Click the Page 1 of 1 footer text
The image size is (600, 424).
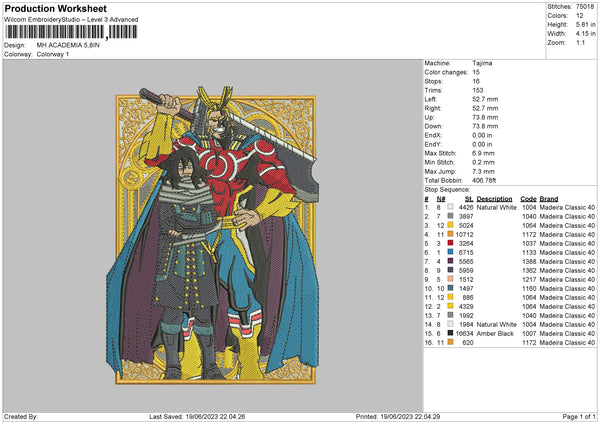click(x=574, y=416)
